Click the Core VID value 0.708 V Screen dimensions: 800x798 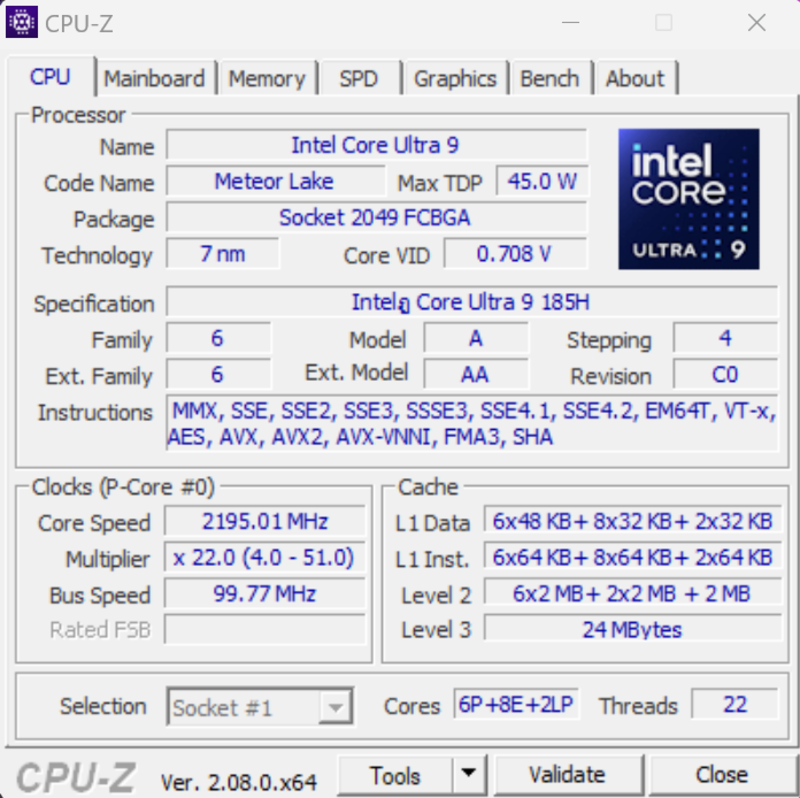point(515,254)
